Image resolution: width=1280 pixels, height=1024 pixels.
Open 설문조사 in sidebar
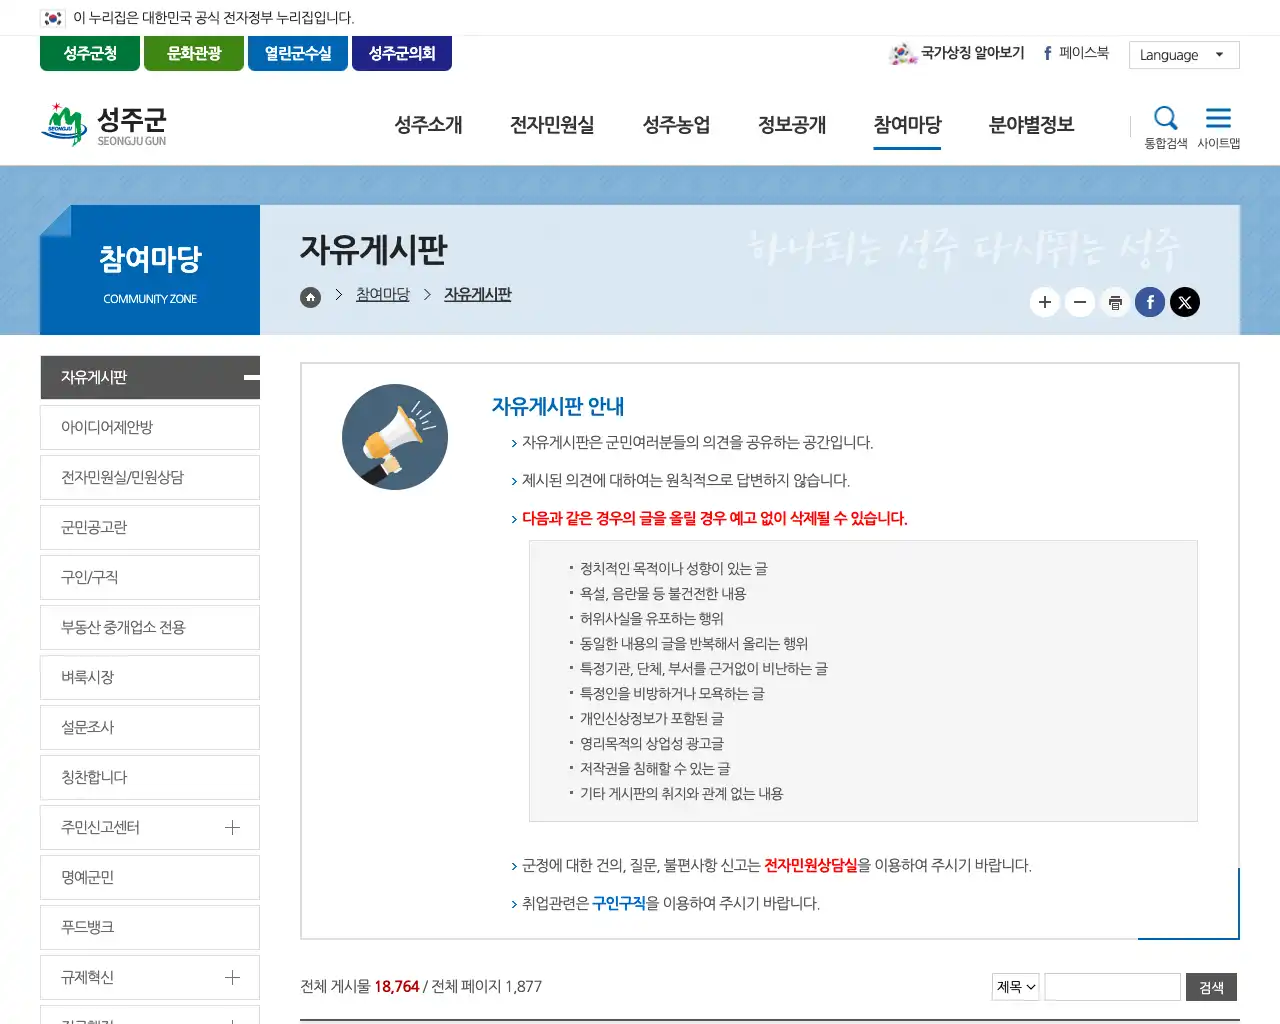pos(150,727)
